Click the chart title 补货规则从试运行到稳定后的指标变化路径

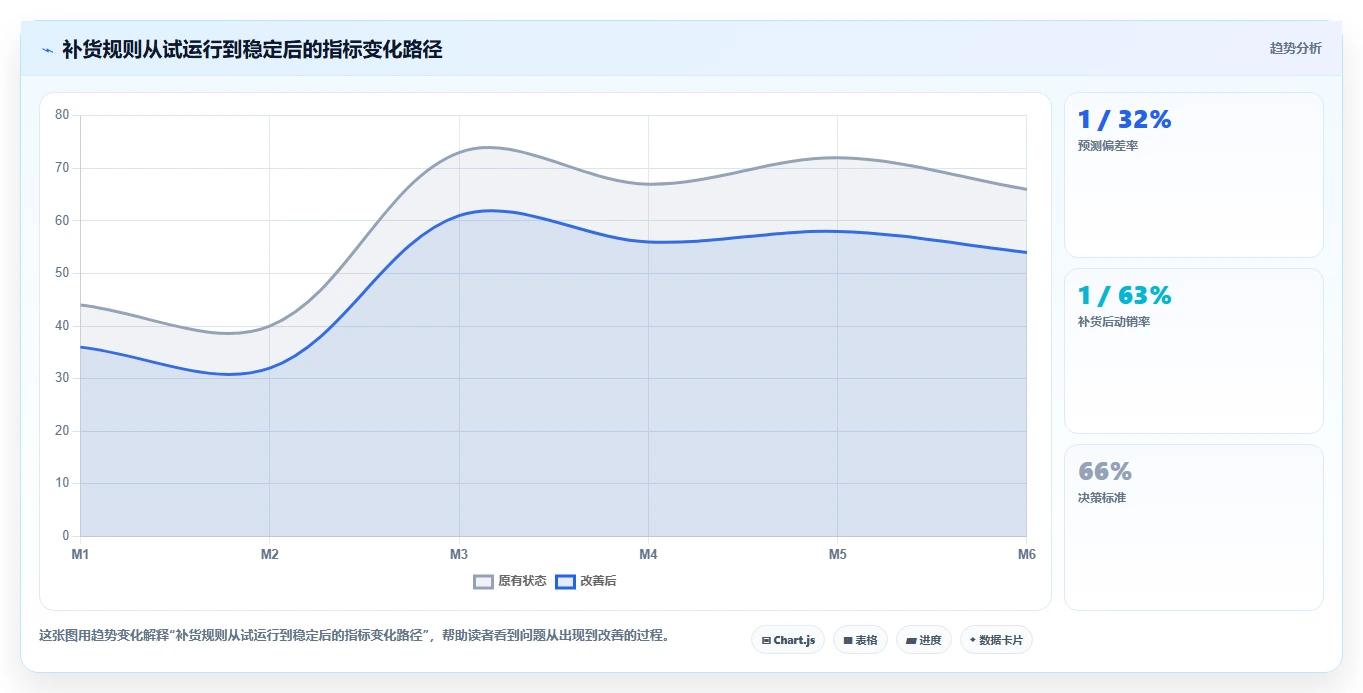252,49
